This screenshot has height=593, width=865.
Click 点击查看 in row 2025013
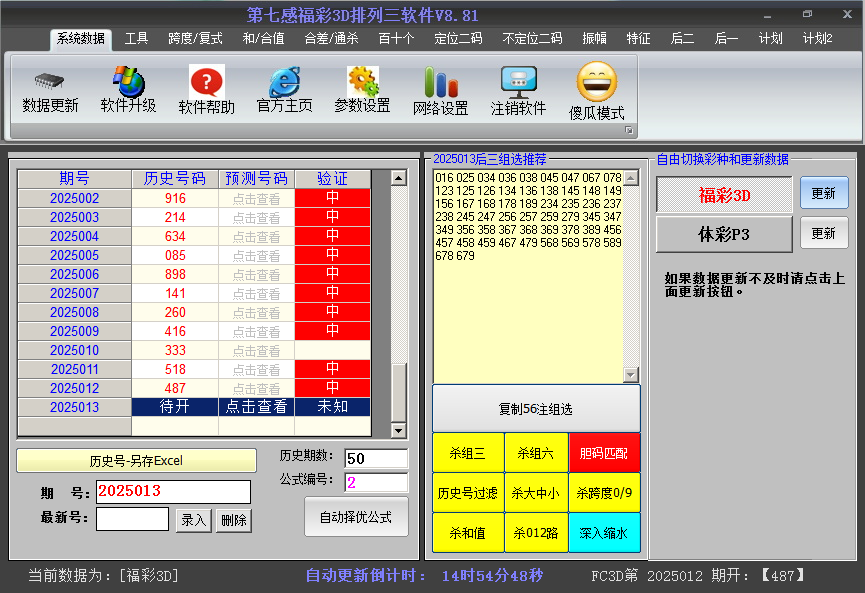tap(257, 407)
